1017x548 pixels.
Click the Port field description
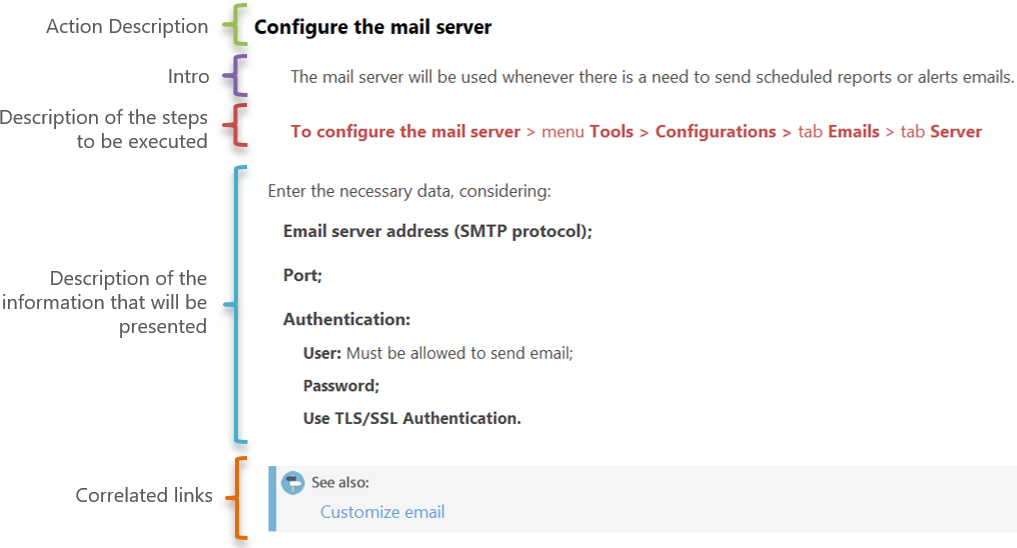pyautogui.click(x=302, y=275)
